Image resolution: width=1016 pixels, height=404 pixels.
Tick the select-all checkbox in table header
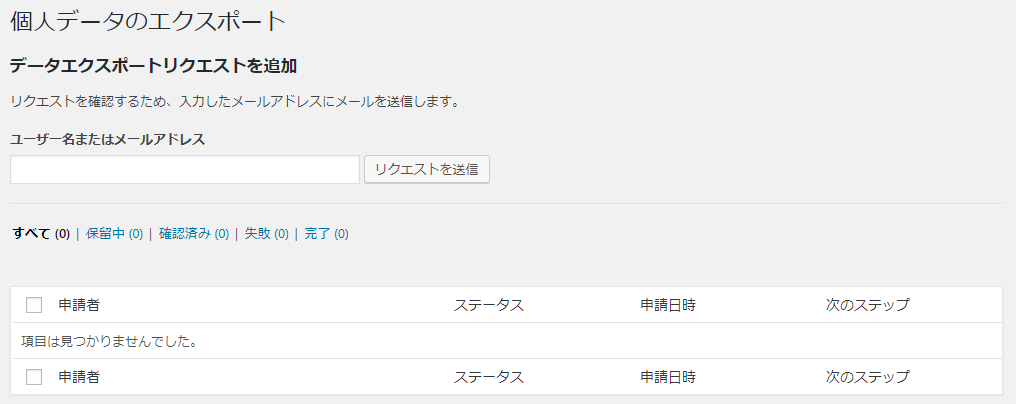[x=34, y=305]
